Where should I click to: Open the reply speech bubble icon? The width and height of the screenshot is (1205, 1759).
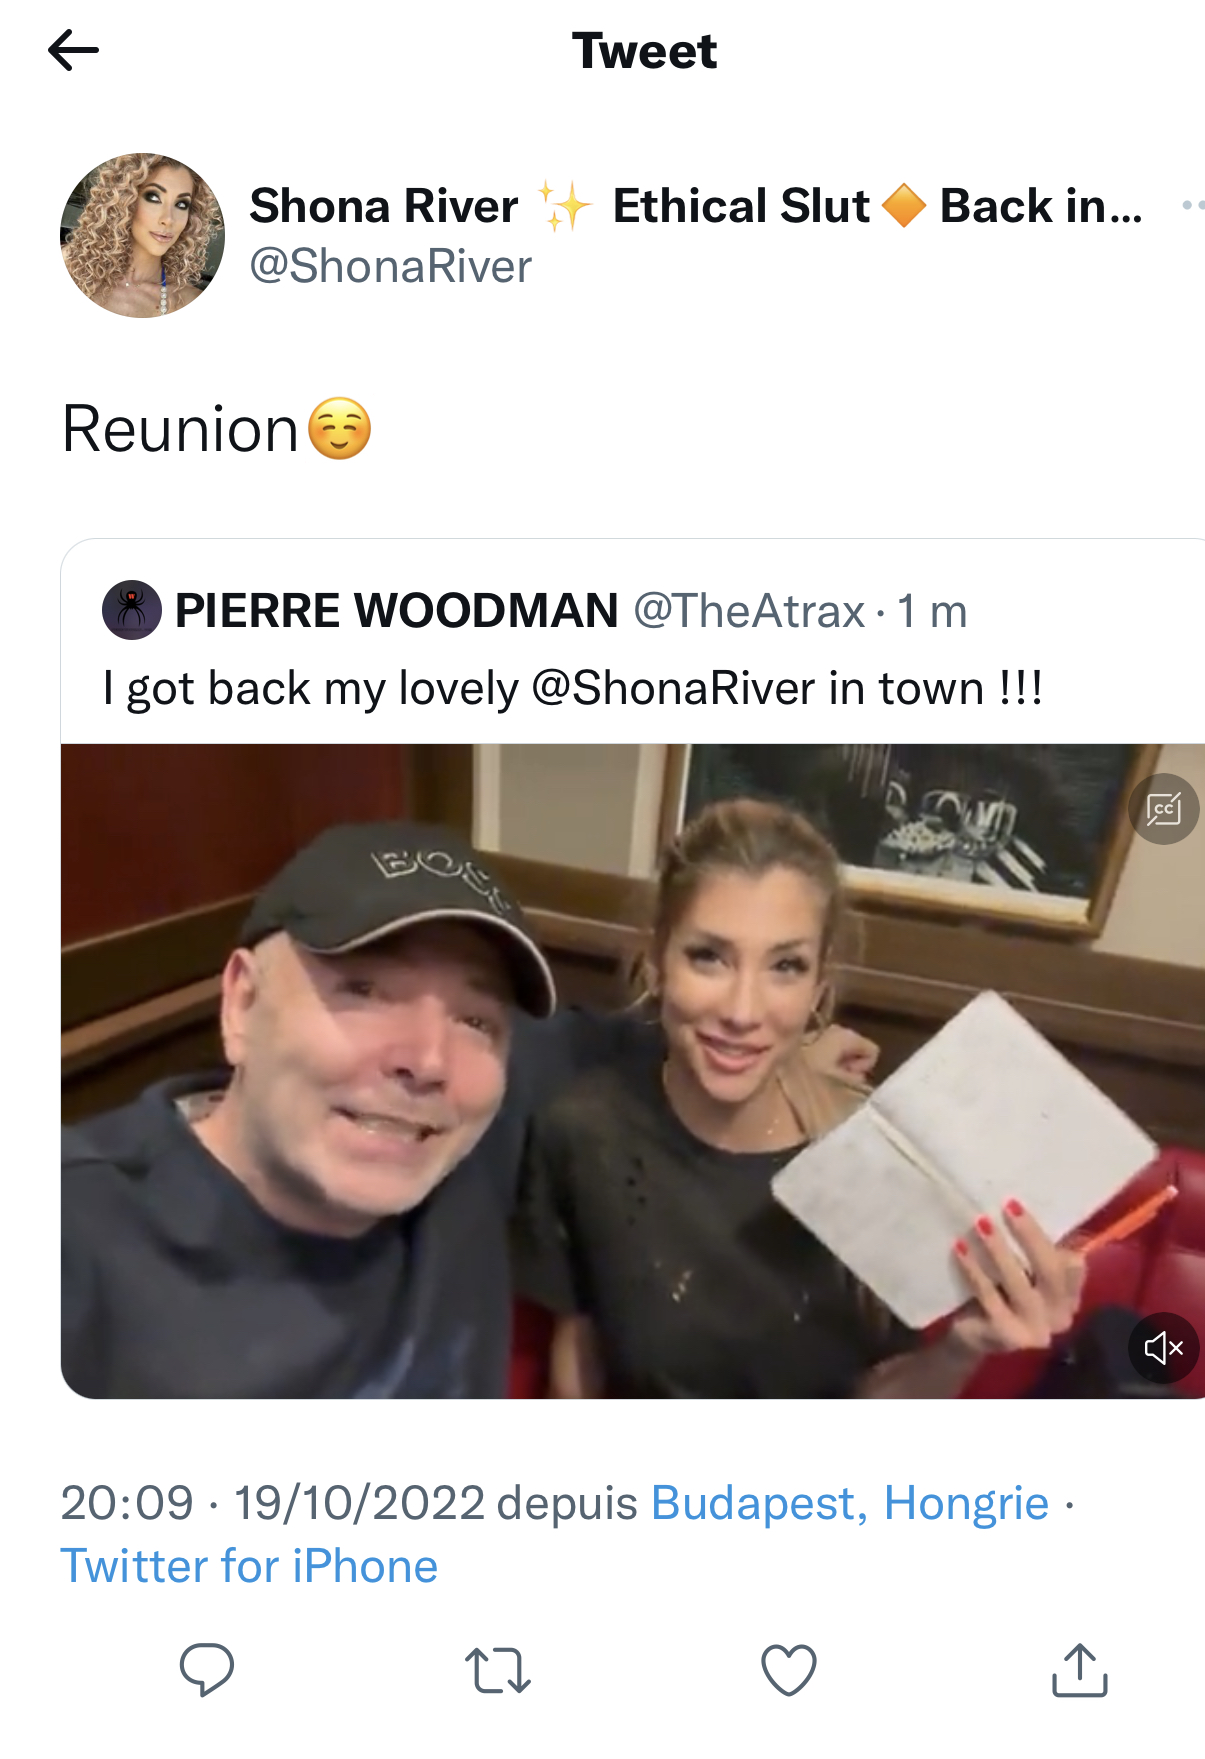(x=207, y=1669)
